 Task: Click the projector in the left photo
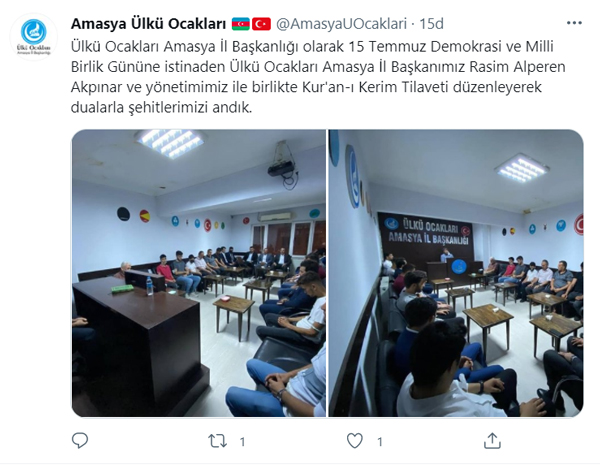(x=283, y=165)
